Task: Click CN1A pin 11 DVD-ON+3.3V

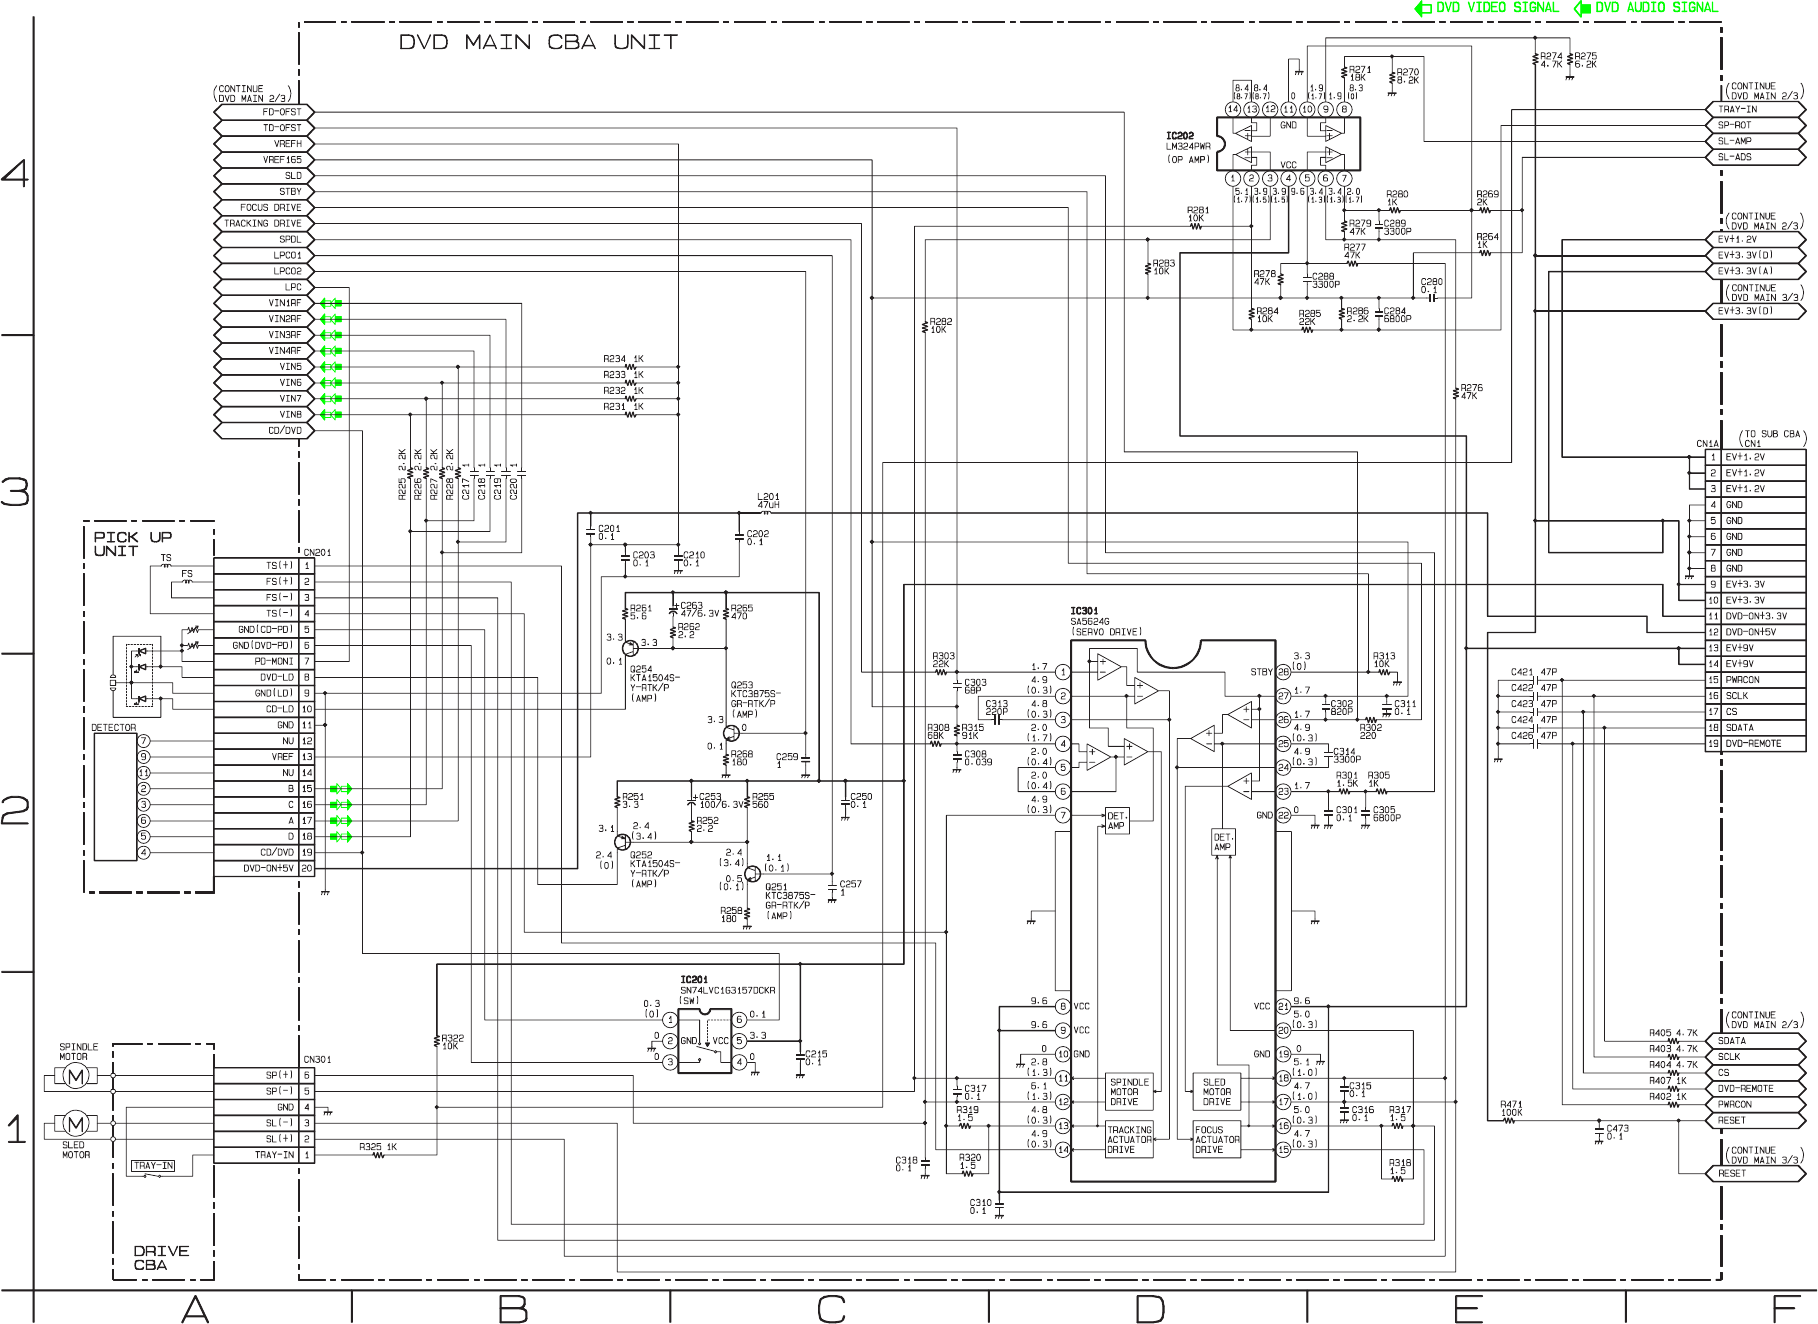Action: coord(1756,616)
